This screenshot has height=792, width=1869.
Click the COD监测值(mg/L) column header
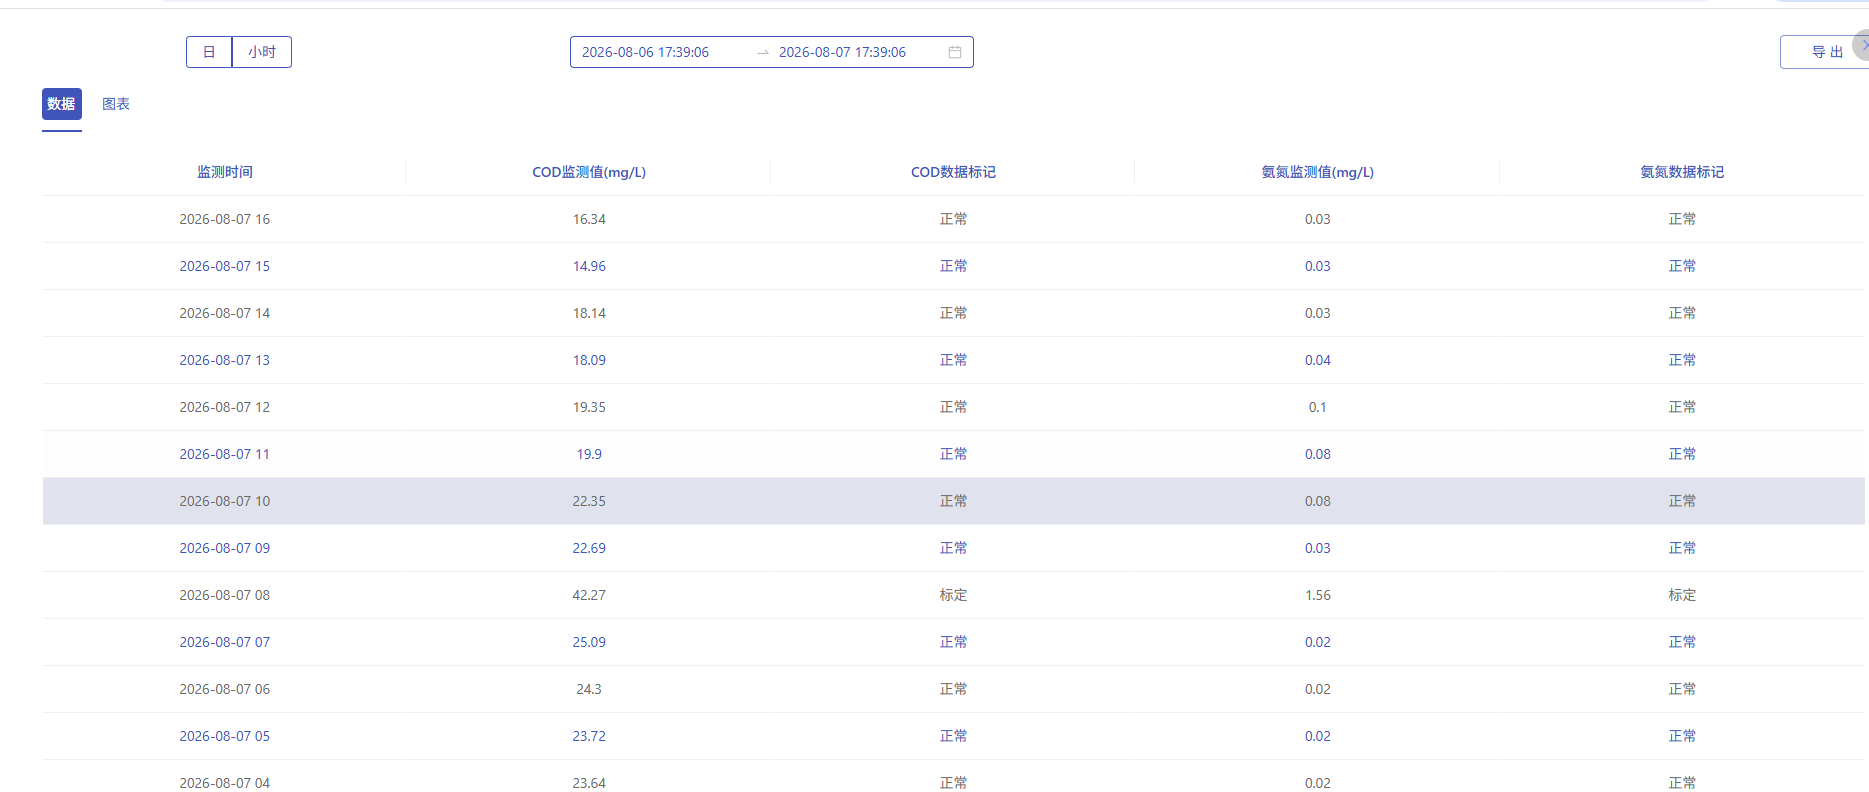[x=589, y=172]
